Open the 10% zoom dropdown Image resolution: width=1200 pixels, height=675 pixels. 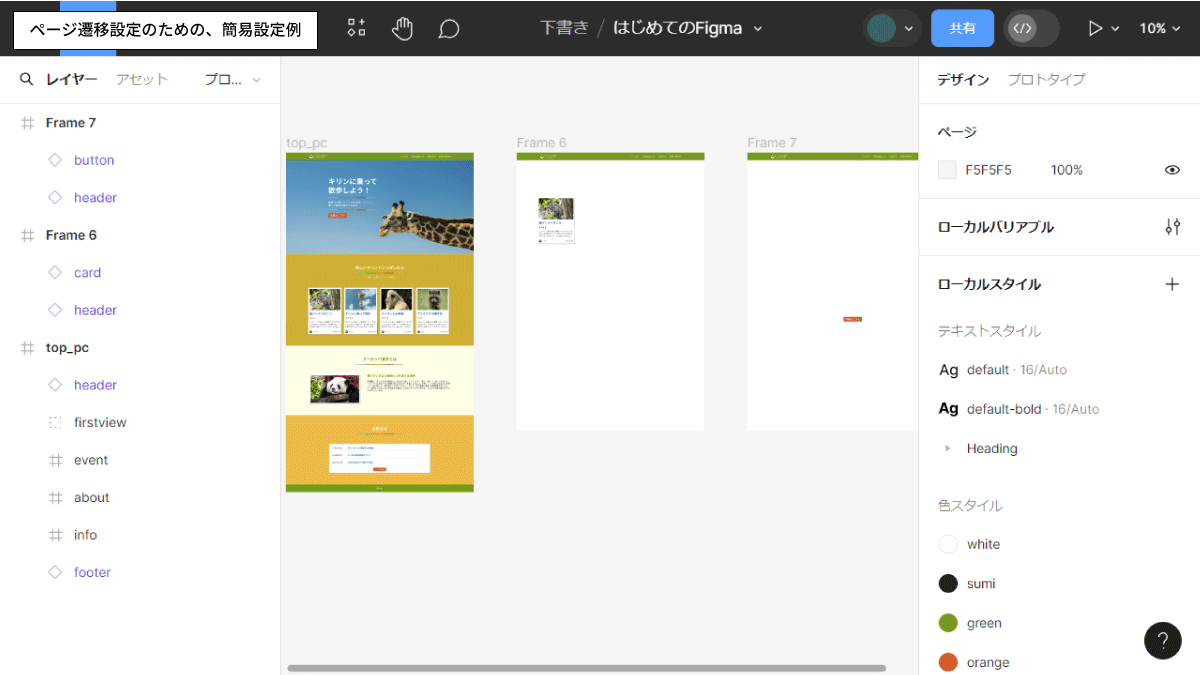point(1159,28)
